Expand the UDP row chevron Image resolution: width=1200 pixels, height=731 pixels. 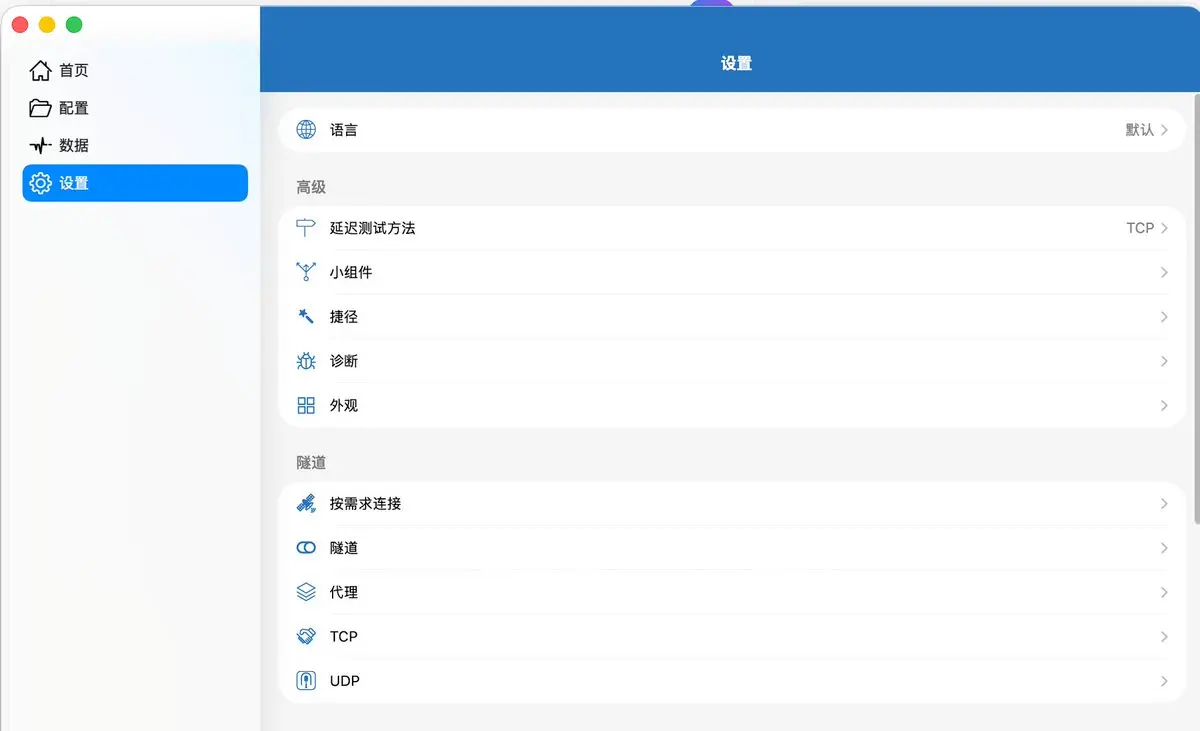1165,681
